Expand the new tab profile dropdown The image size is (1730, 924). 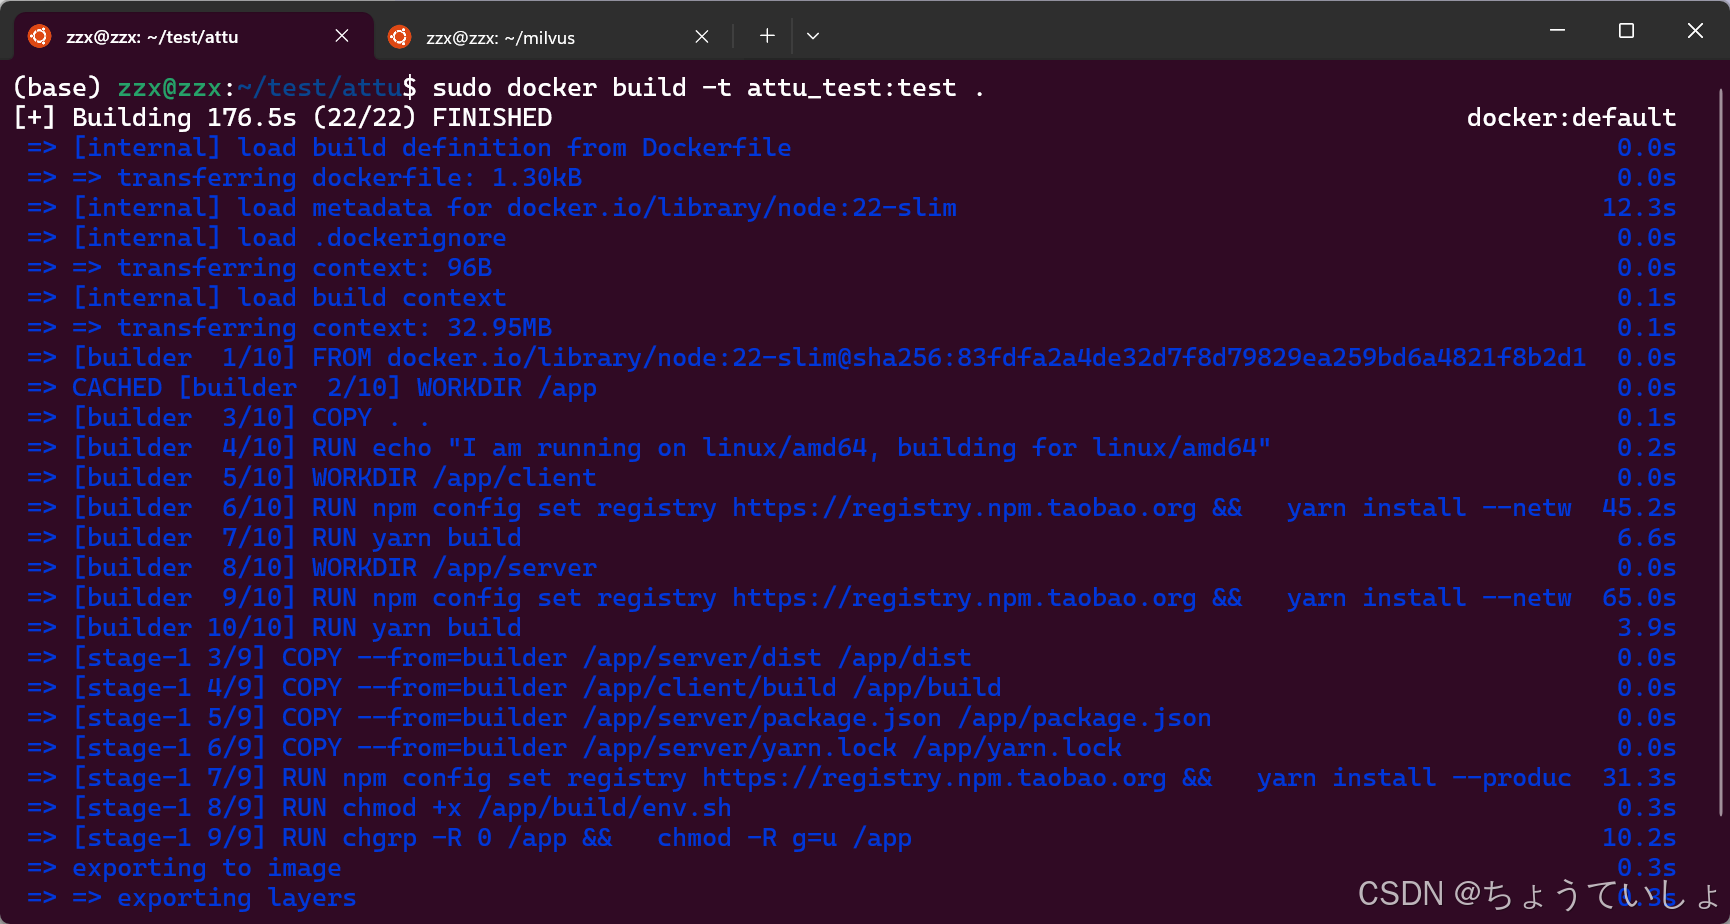(x=813, y=36)
